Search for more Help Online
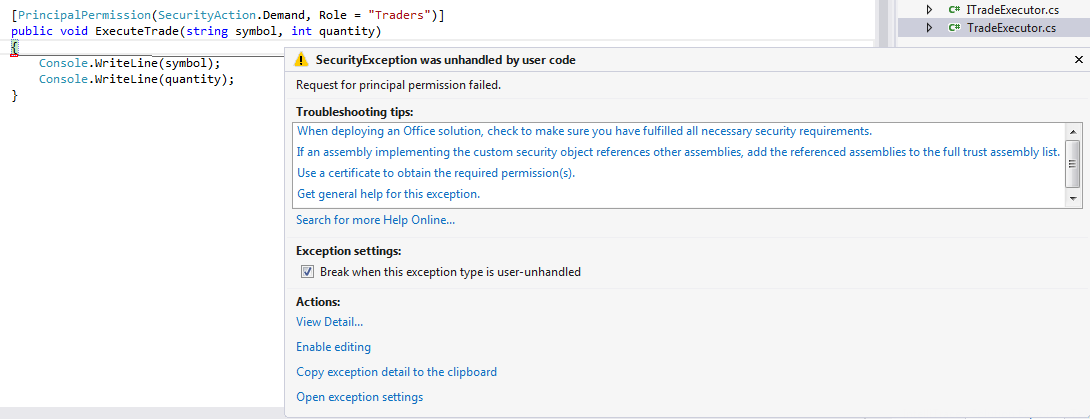1090x419 pixels. (x=375, y=220)
